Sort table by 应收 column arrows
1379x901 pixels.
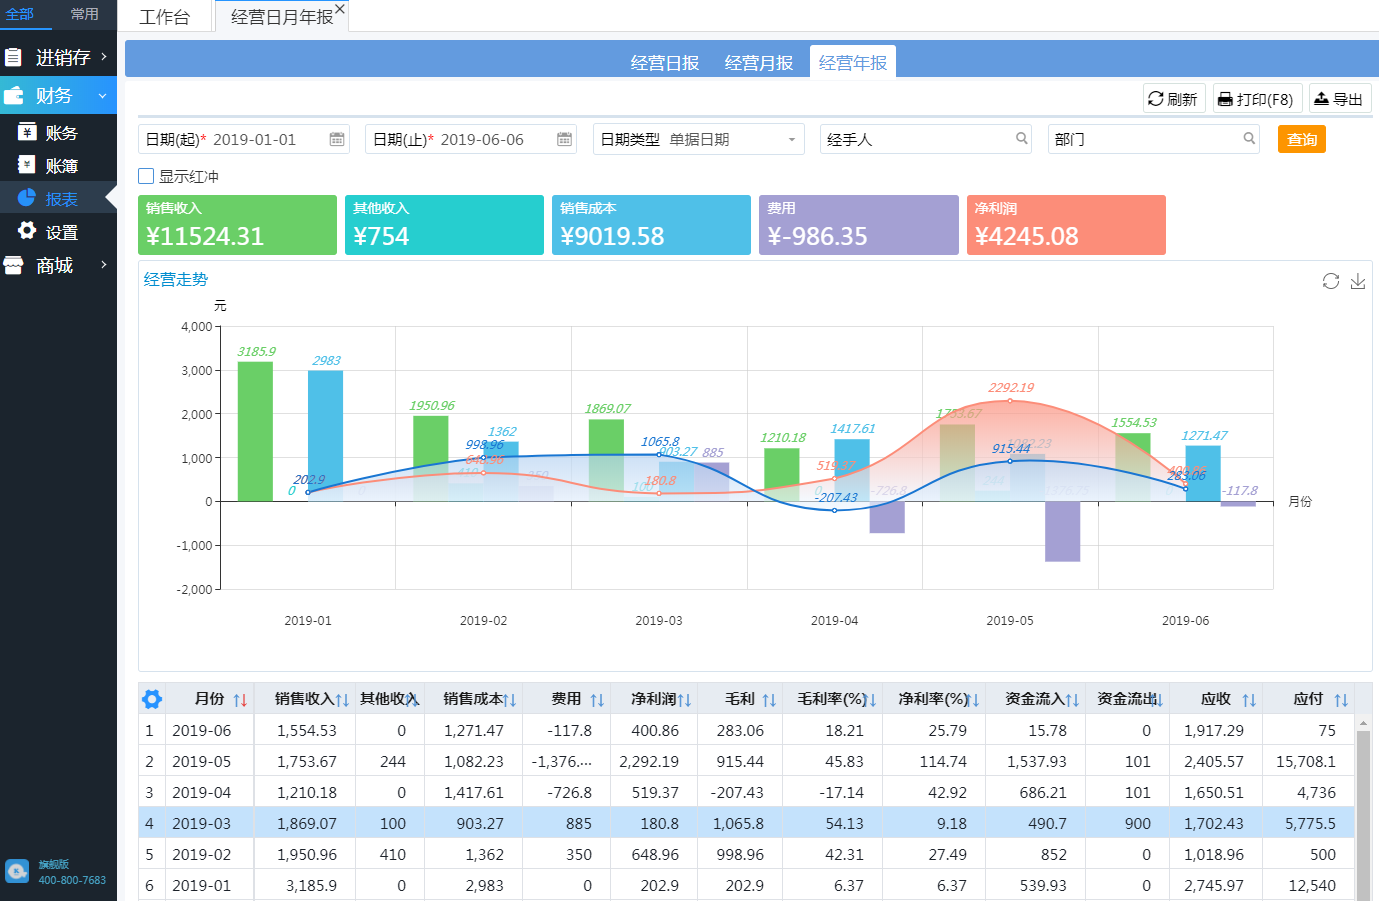point(1249,700)
